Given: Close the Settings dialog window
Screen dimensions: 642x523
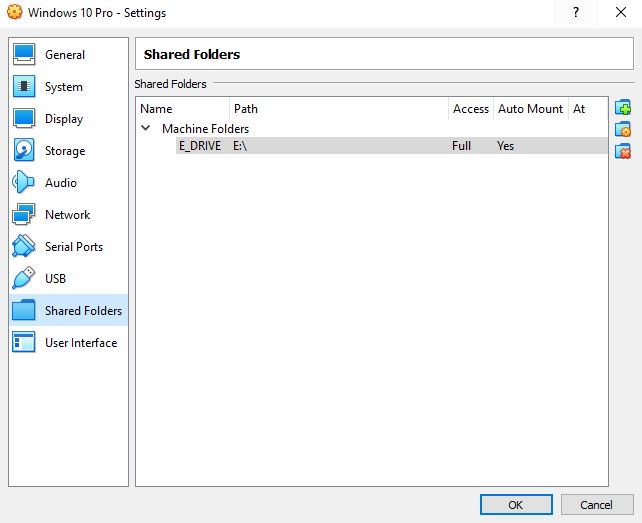Looking at the screenshot, I should 621,12.
